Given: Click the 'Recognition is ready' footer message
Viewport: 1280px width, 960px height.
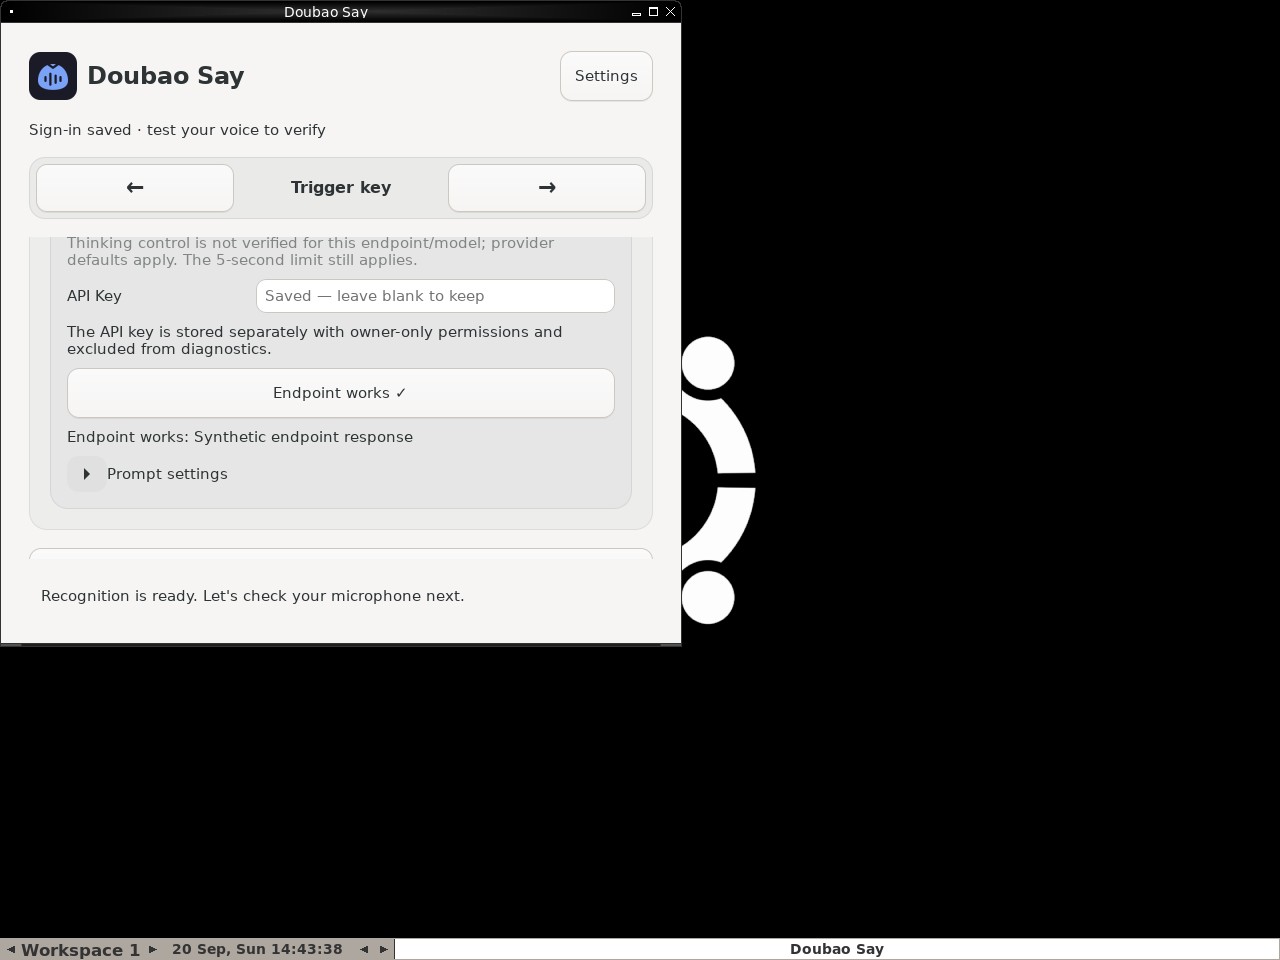Looking at the screenshot, I should point(252,596).
